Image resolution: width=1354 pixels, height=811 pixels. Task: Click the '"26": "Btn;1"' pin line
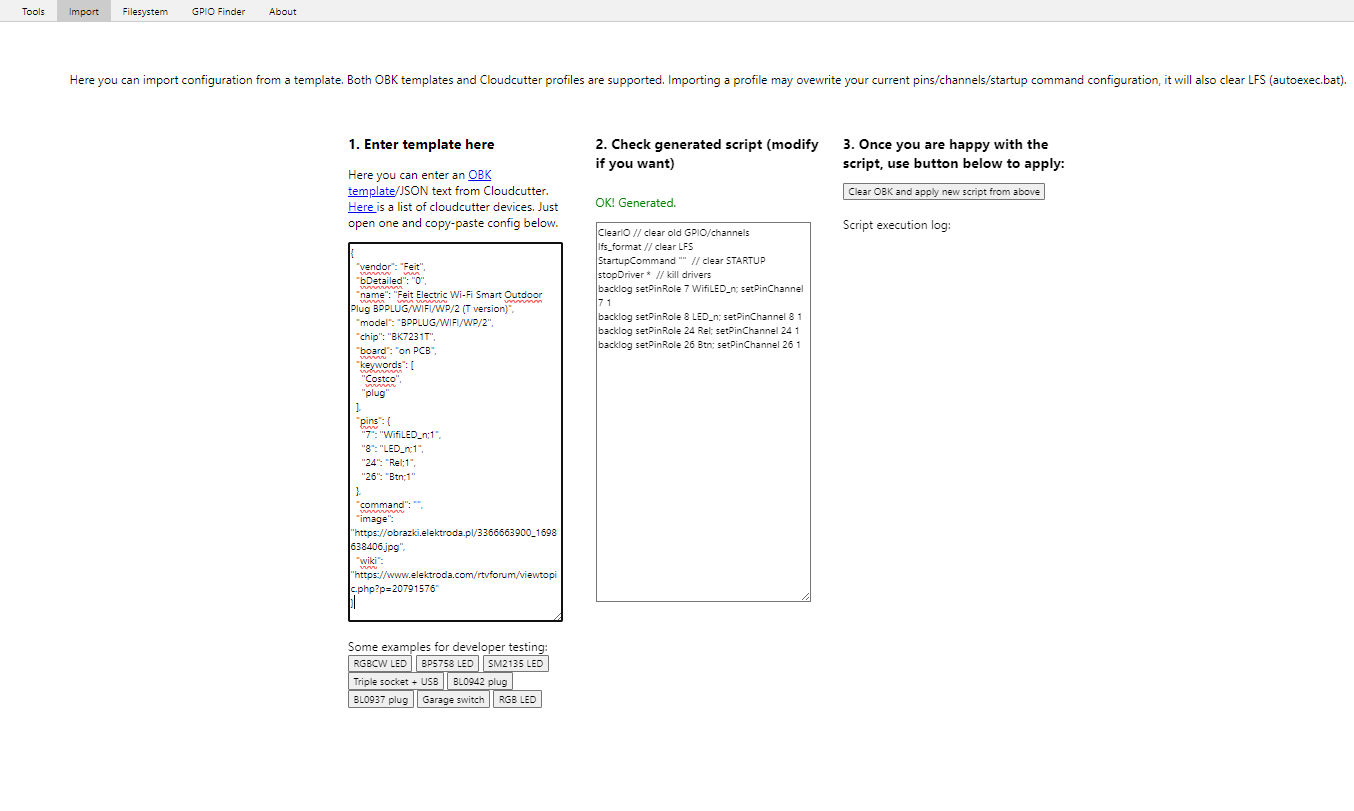tap(387, 477)
